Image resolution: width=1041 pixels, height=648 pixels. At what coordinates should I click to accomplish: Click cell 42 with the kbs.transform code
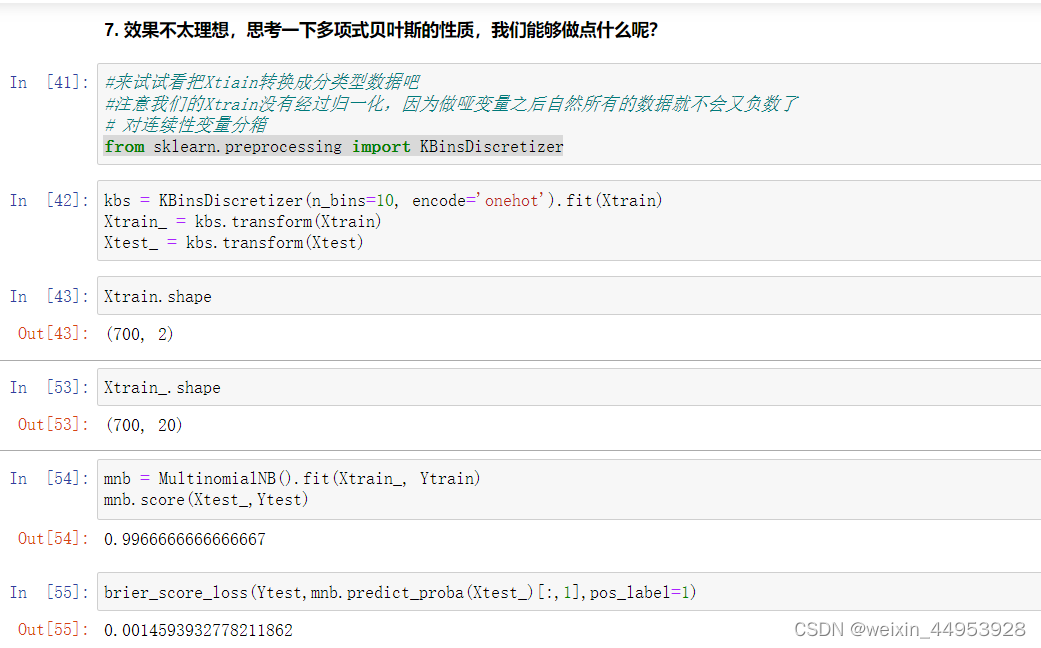(569, 220)
